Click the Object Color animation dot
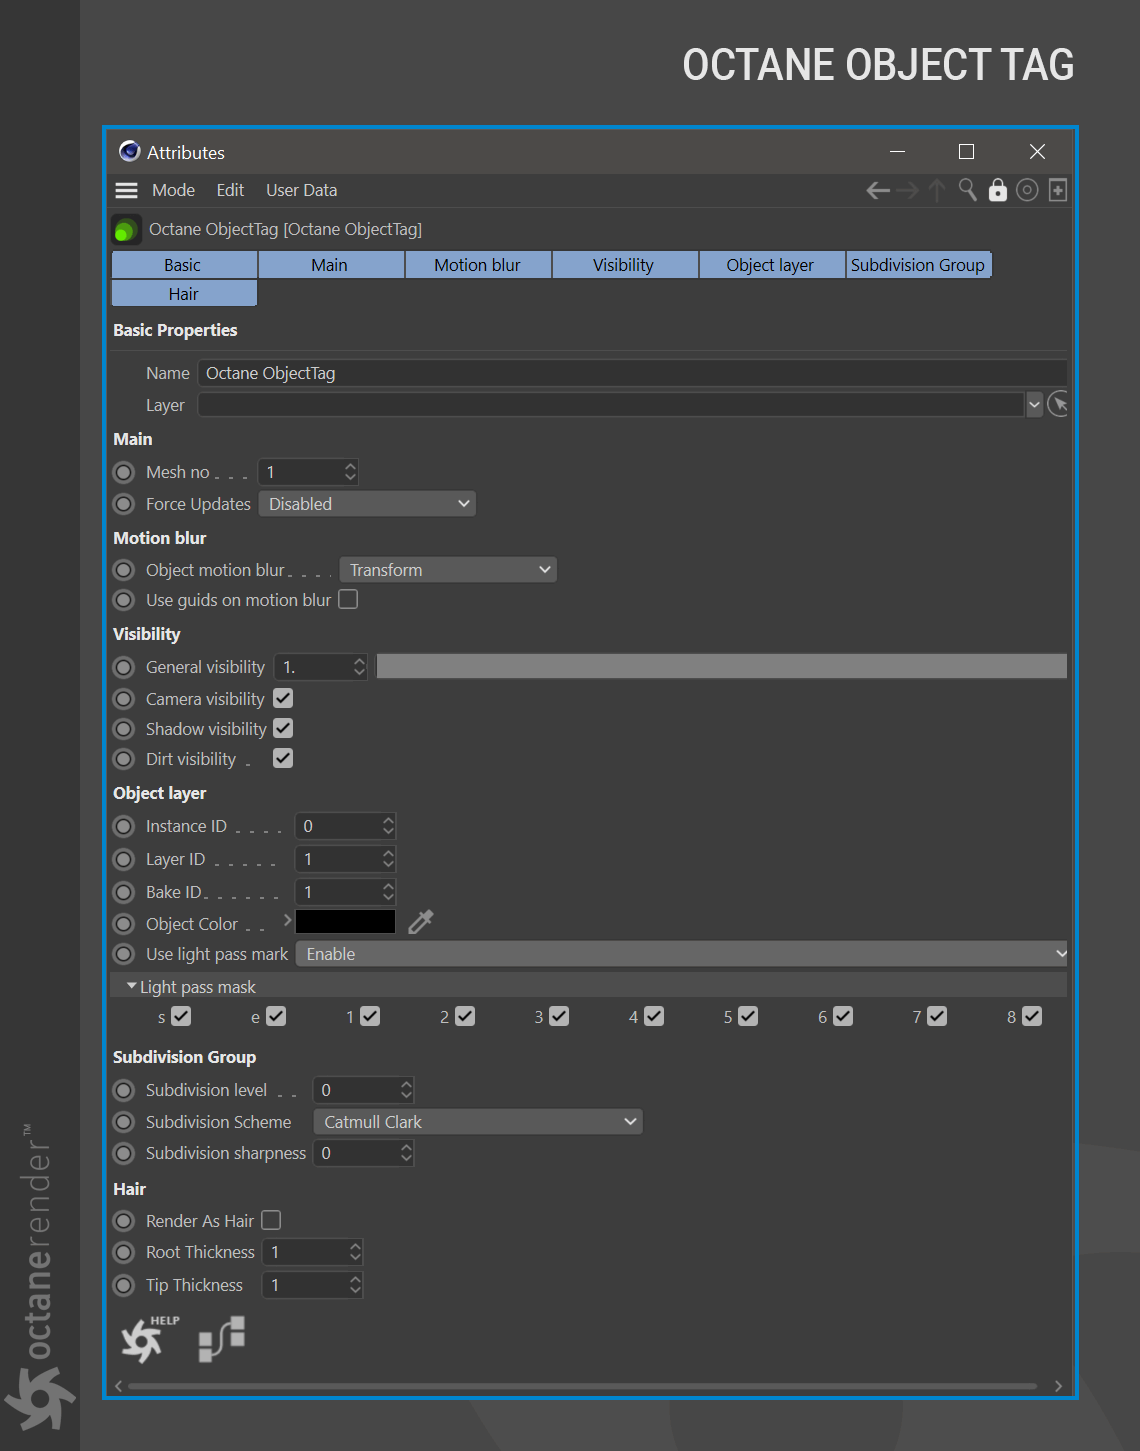The image size is (1140, 1451). (x=124, y=924)
